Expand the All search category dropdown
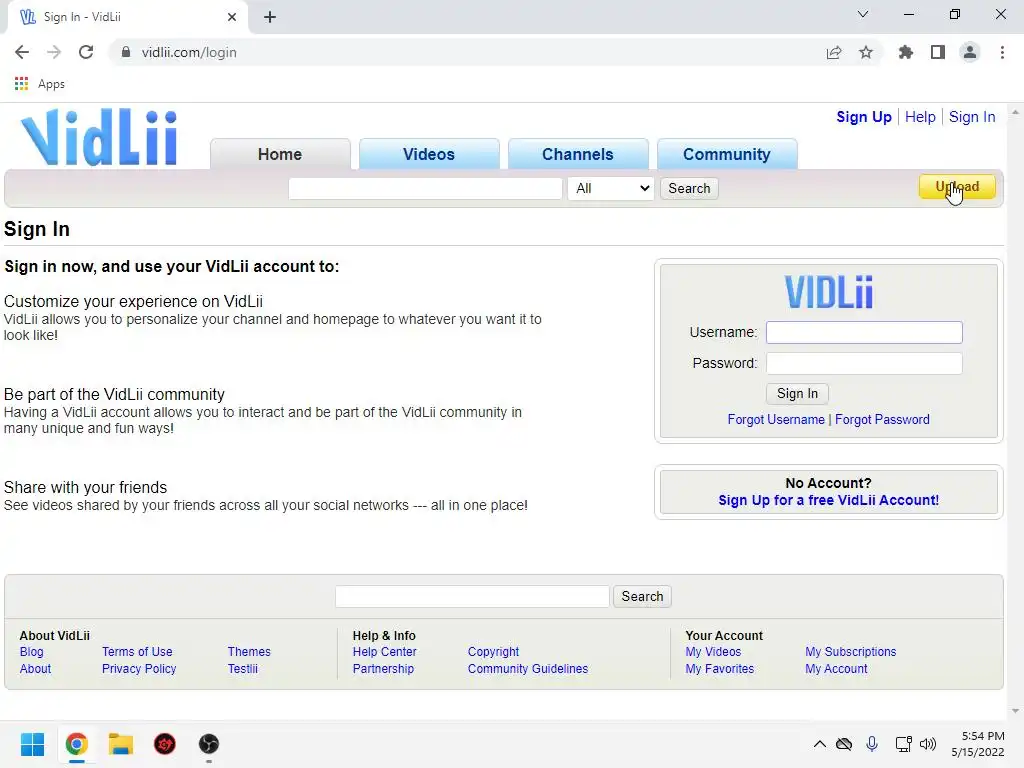The width and height of the screenshot is (1024, 768). pos(611,188)
